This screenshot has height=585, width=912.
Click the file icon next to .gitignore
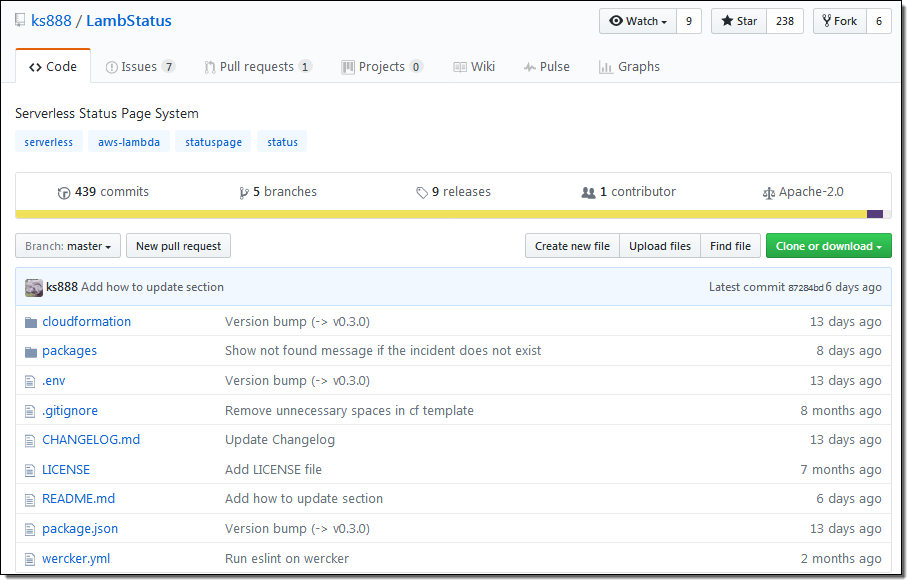pyautogui.click(x=30, y=412)
